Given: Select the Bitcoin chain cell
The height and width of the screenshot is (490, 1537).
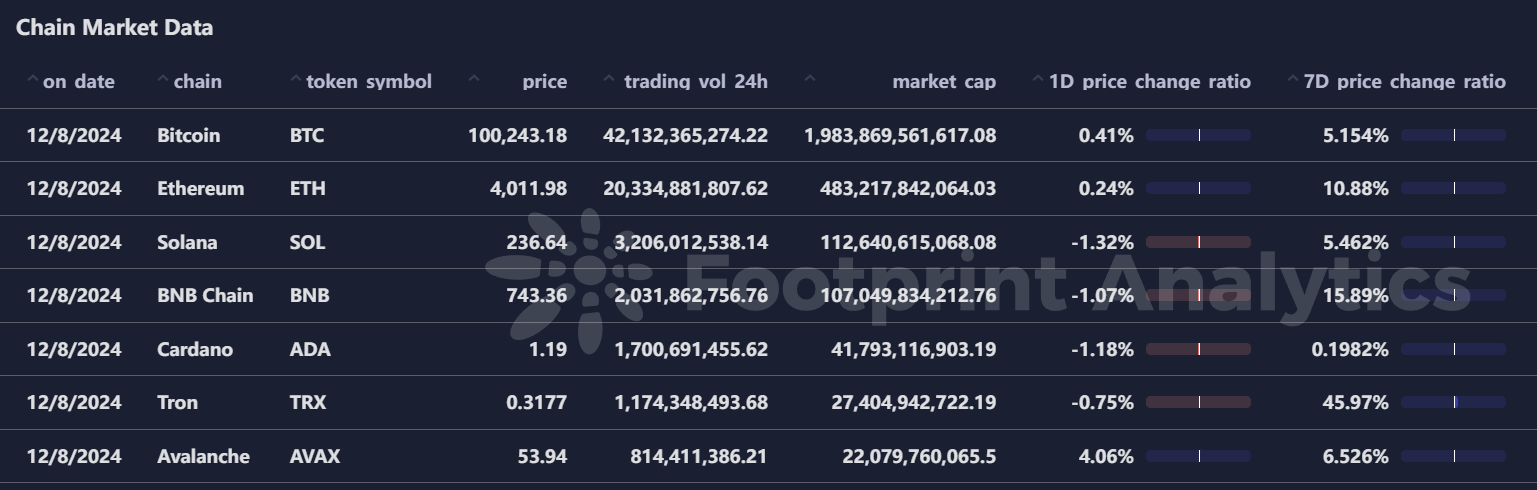Looking at the screenshot, I should point(188,135).
